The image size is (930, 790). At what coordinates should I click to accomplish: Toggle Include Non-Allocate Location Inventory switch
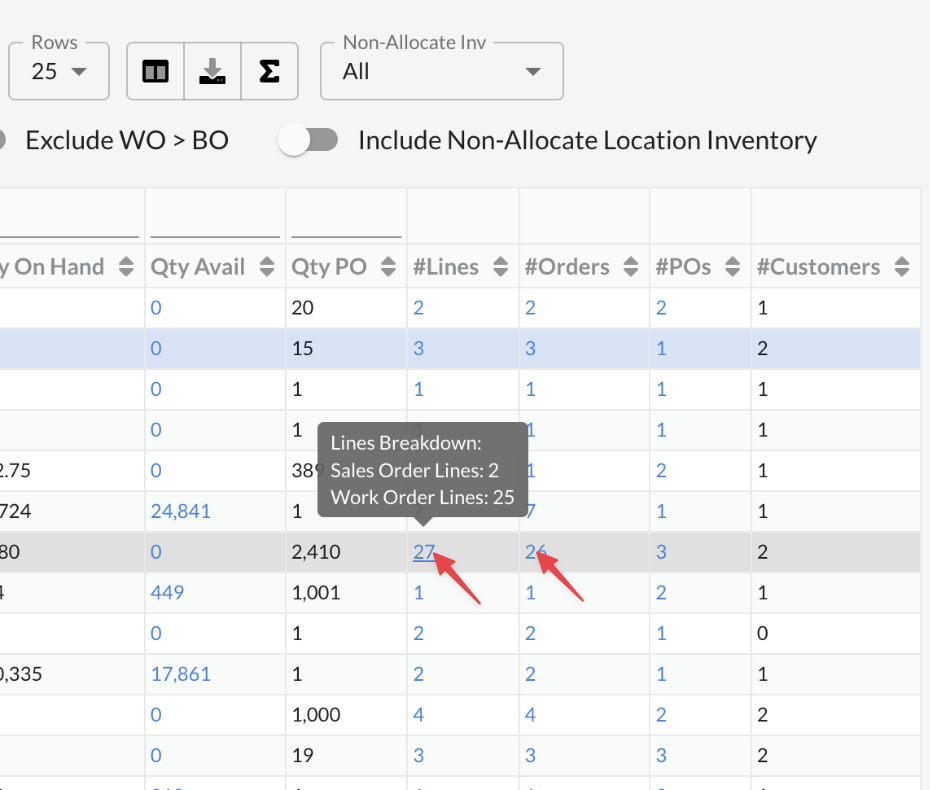coord(308,141)
